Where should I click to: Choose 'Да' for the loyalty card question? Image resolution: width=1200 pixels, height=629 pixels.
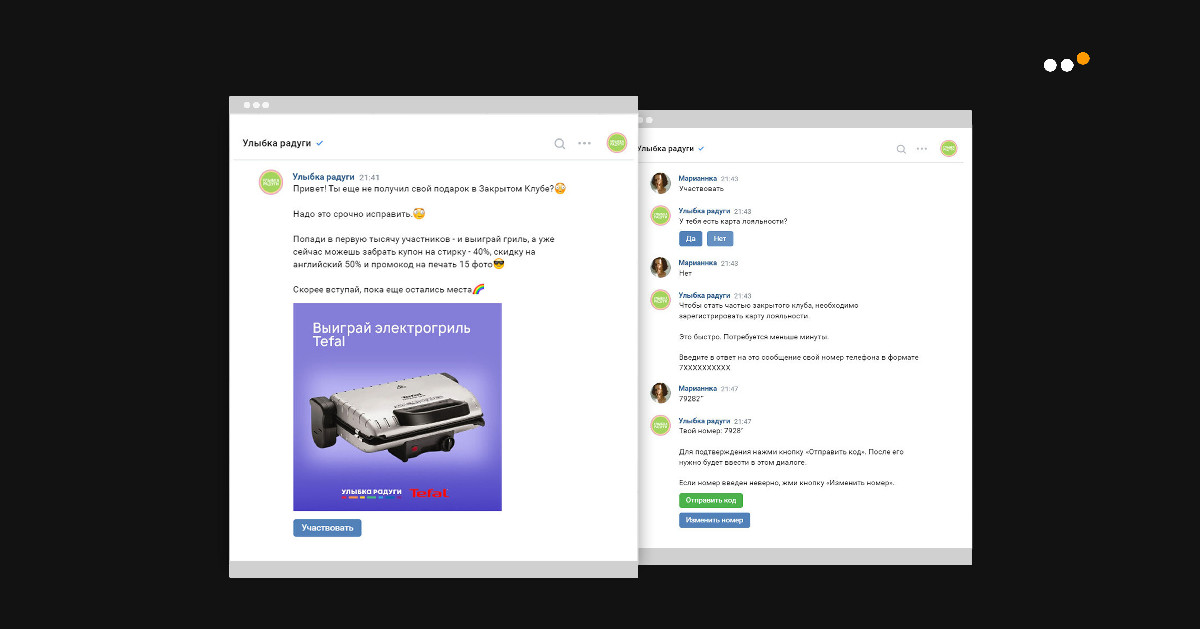[690, 239]
